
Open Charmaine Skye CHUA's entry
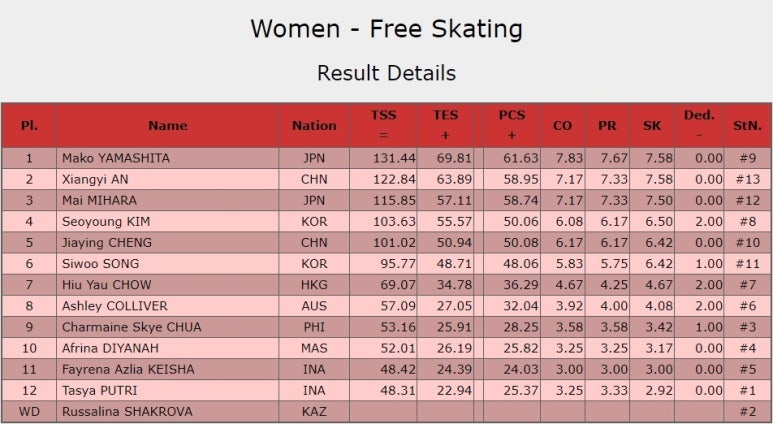132,327
